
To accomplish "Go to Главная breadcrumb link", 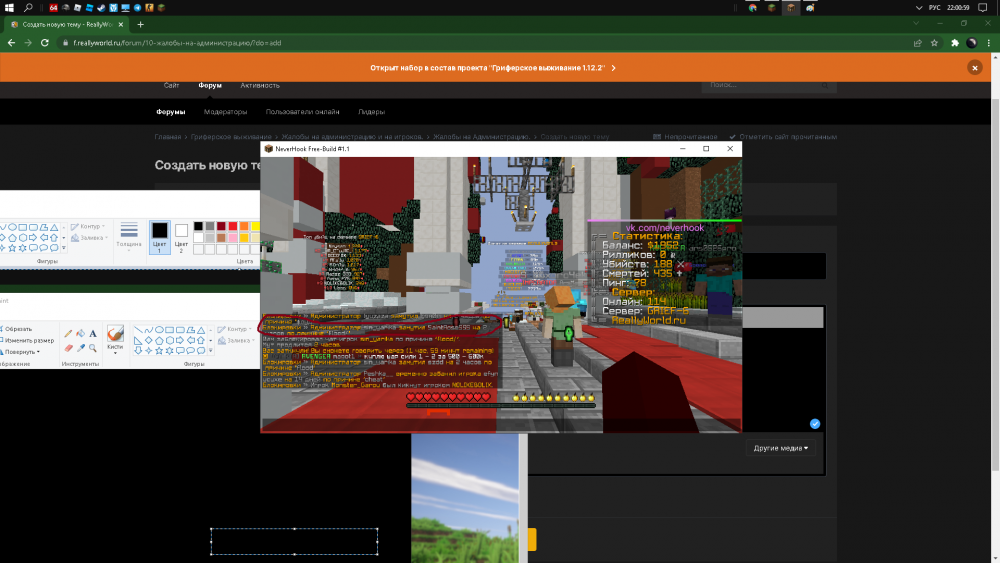I will click(x=168, y=136).
